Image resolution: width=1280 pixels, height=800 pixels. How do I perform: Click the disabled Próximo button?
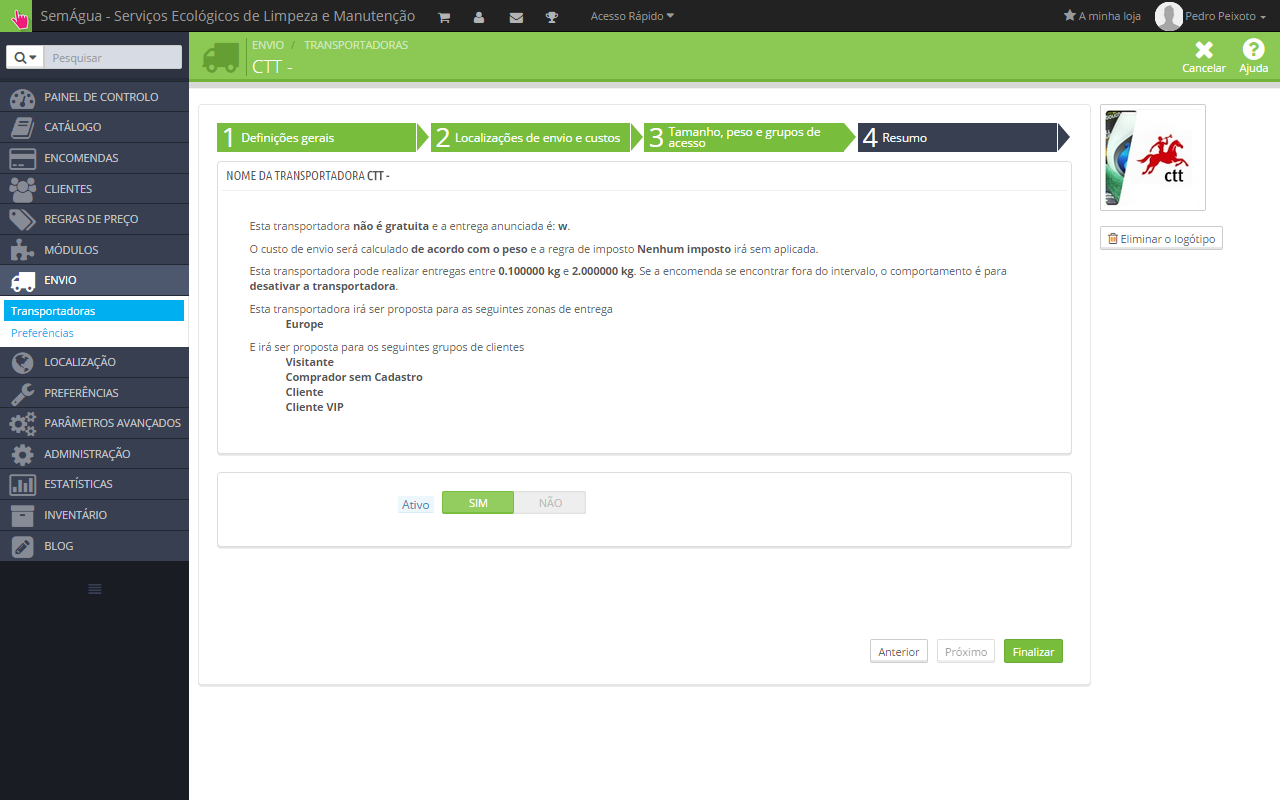[966, 651]
